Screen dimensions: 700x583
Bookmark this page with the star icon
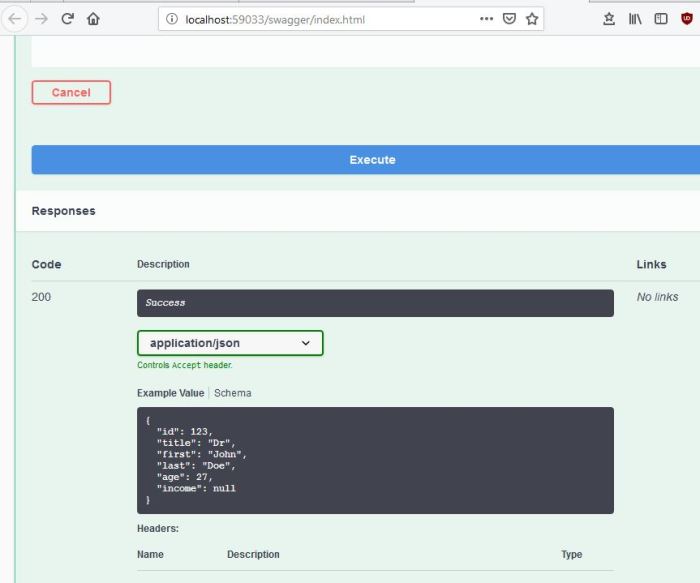[532, 19]
